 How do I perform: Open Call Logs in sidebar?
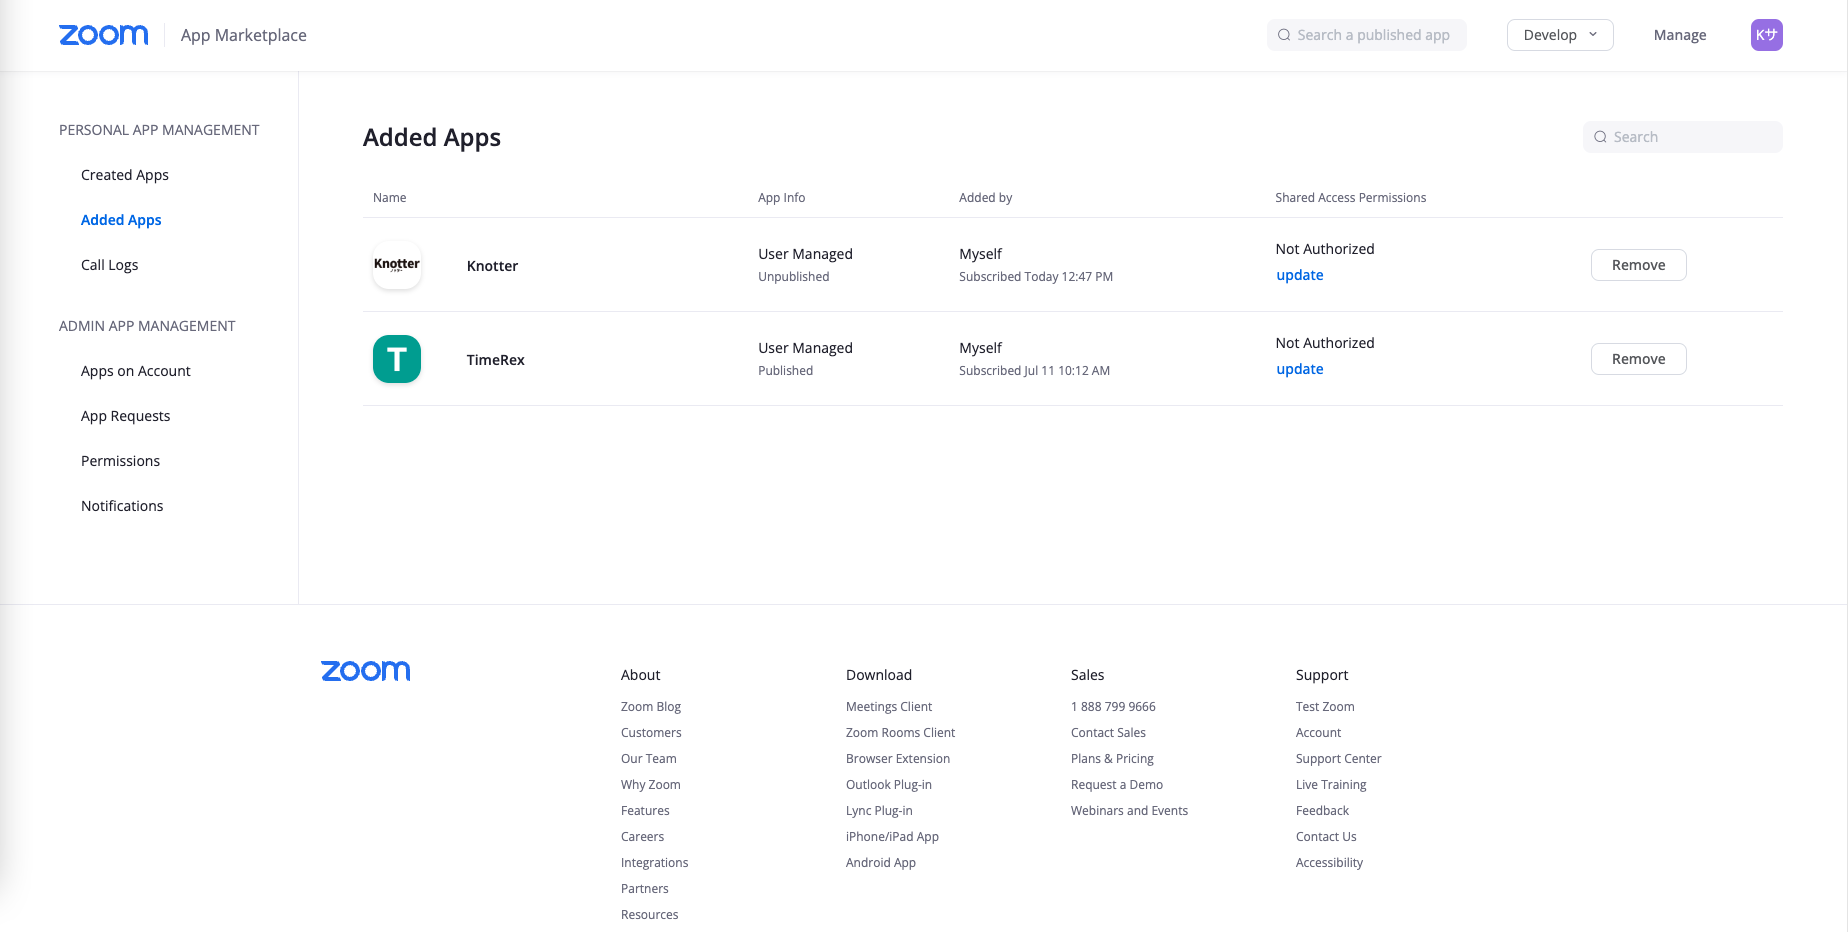109,265
